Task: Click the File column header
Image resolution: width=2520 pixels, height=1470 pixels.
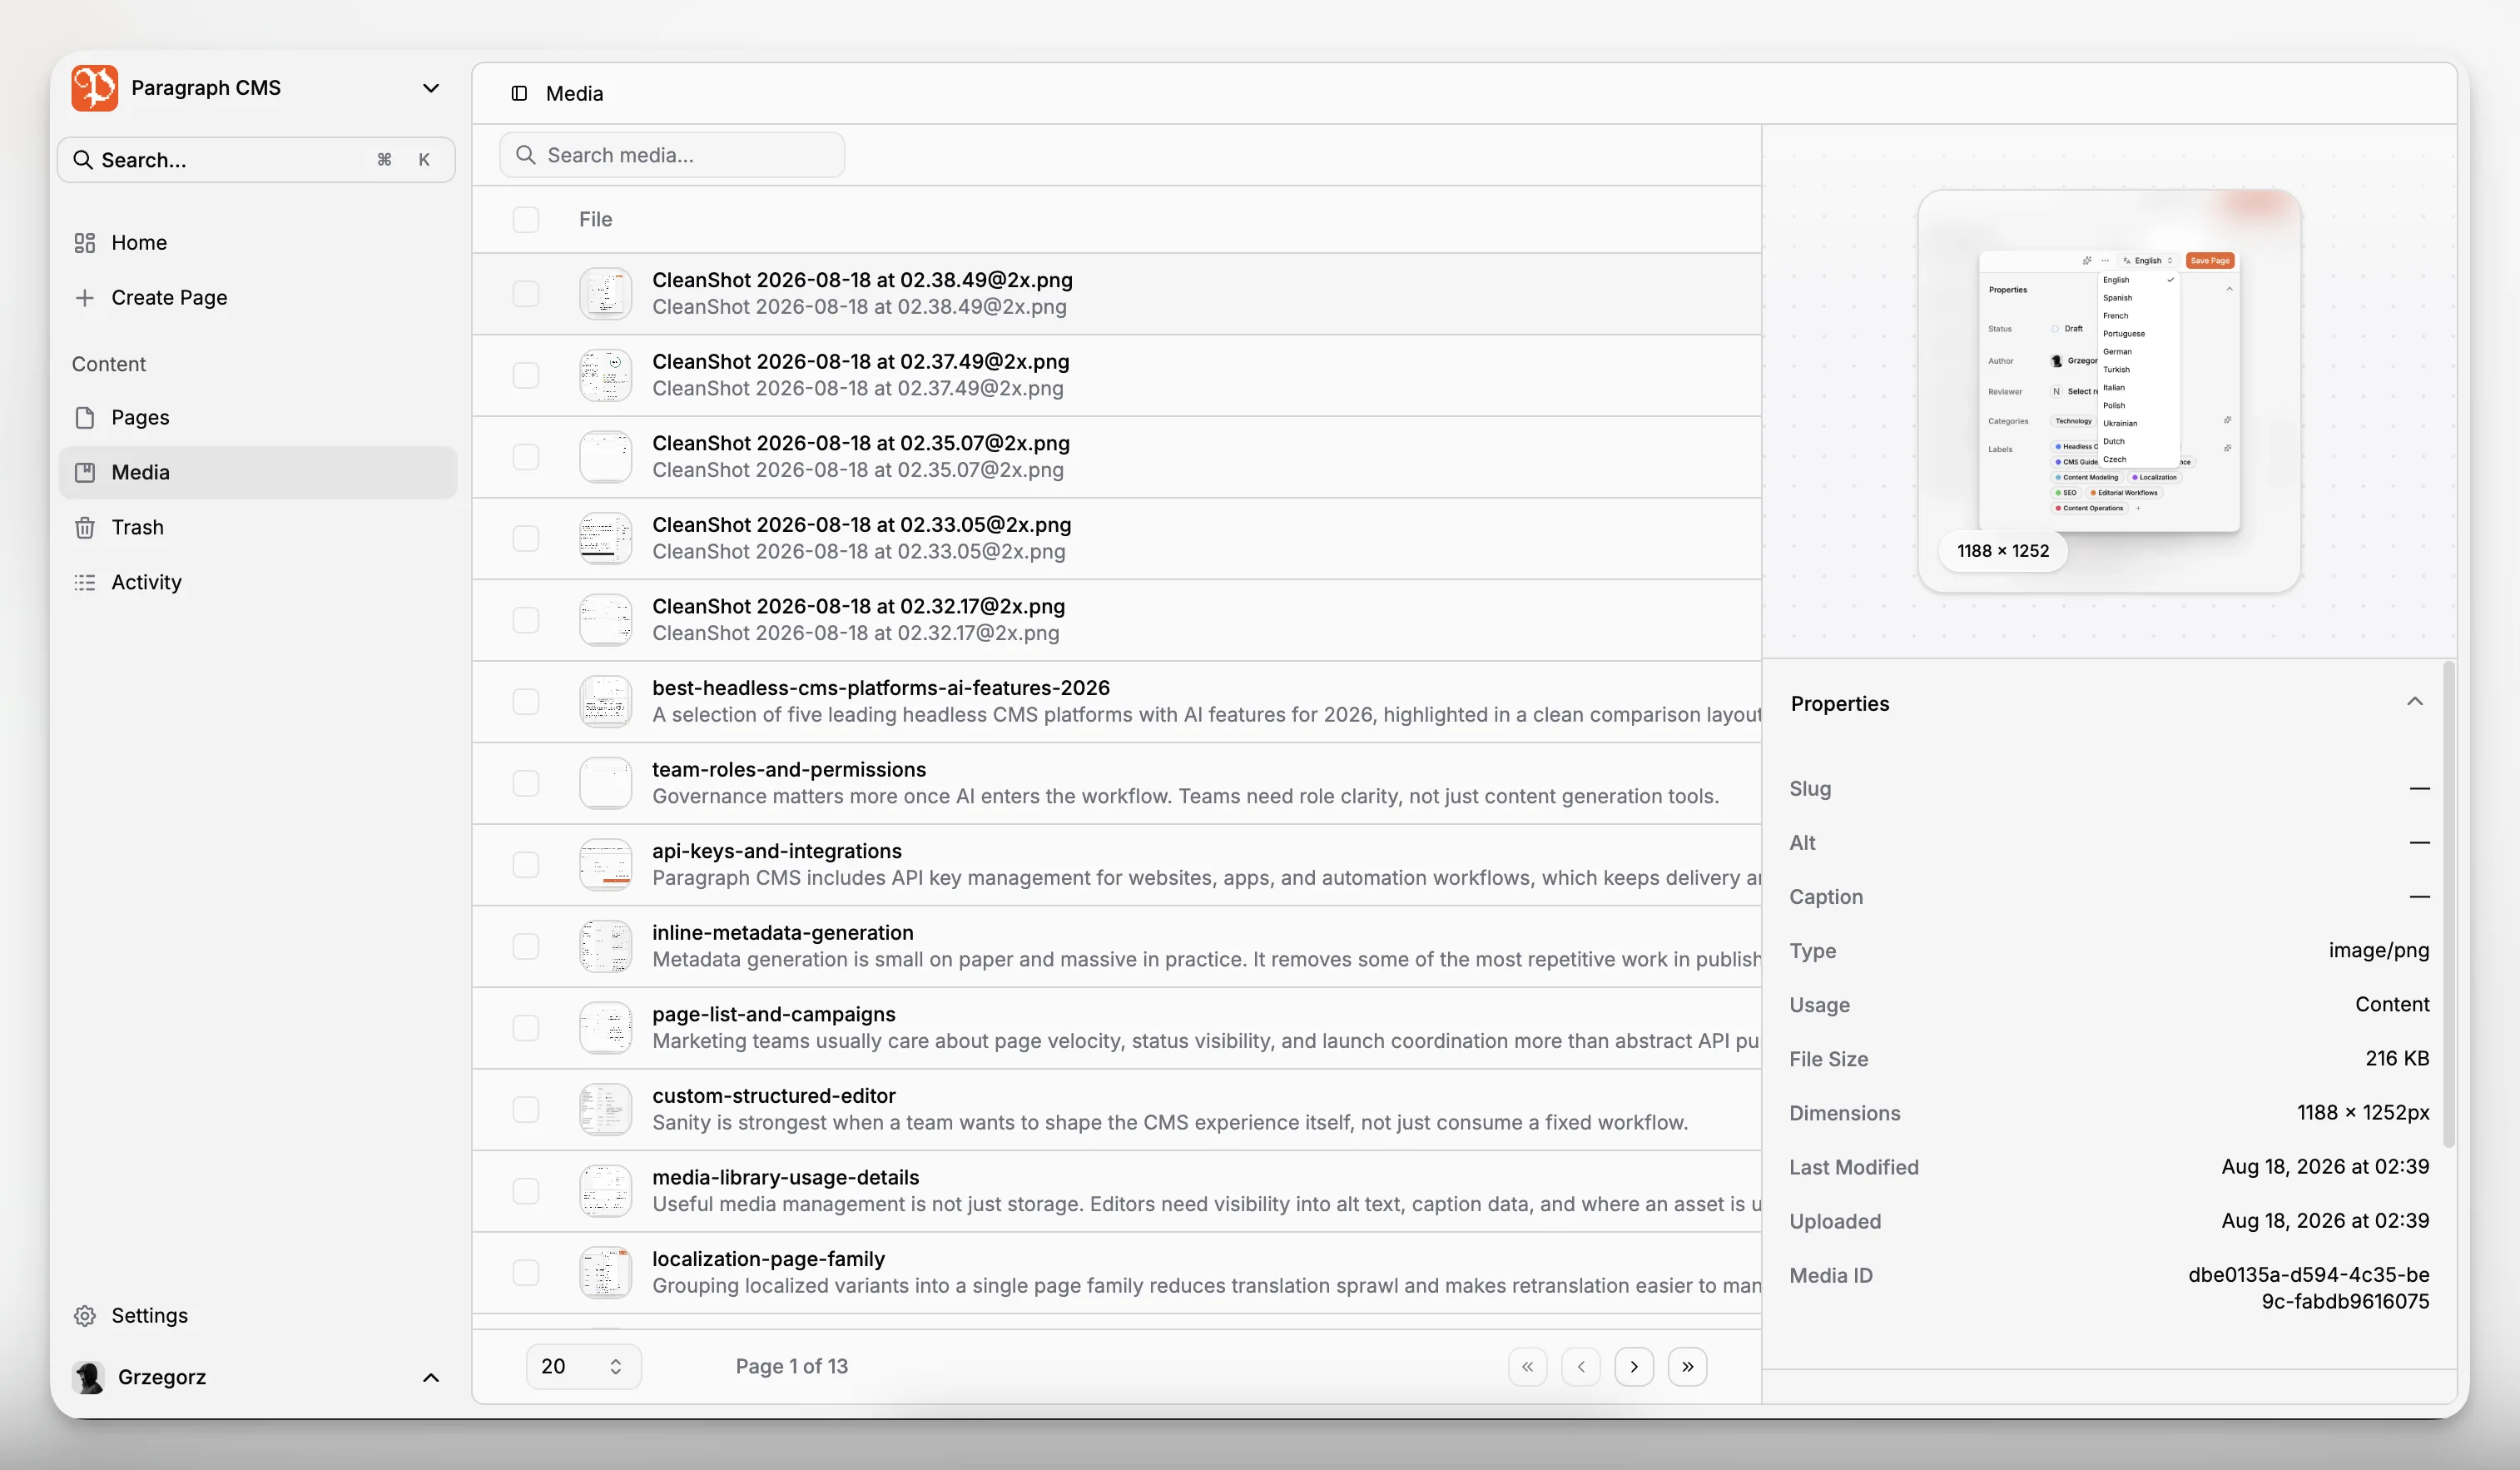Action: (x=595, y=220)
